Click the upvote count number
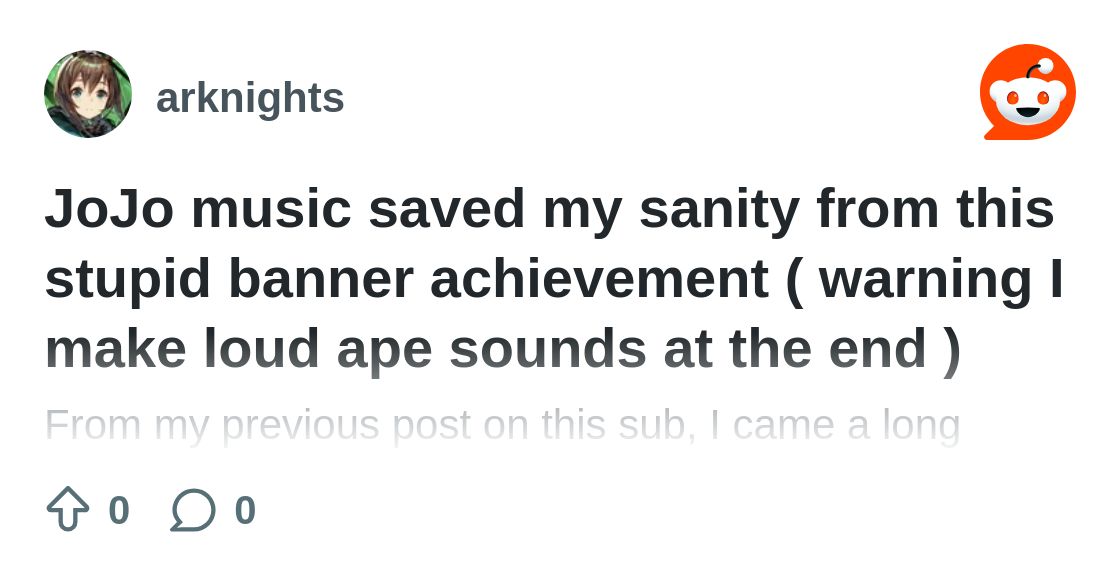This screenshot has height=584, width=1120. point(119,510)
